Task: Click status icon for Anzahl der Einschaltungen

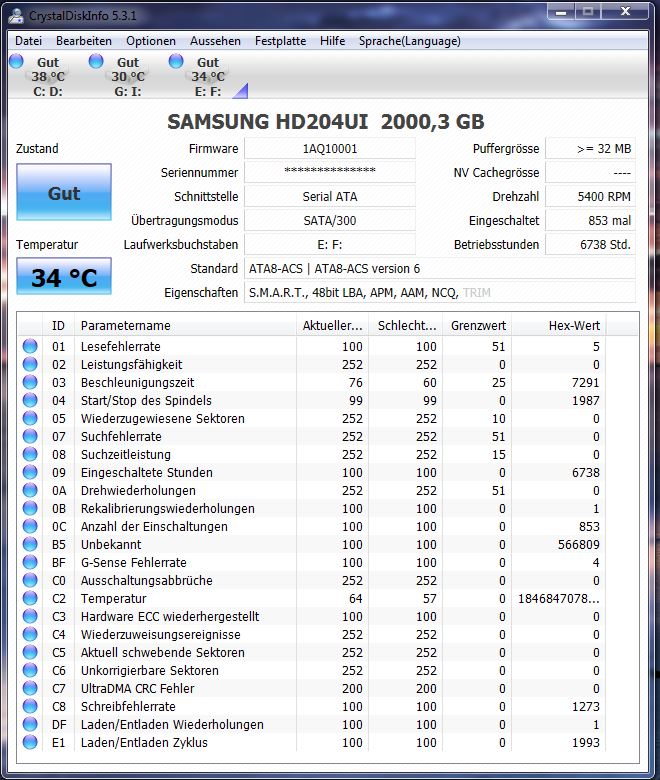Action: point(30,526)
